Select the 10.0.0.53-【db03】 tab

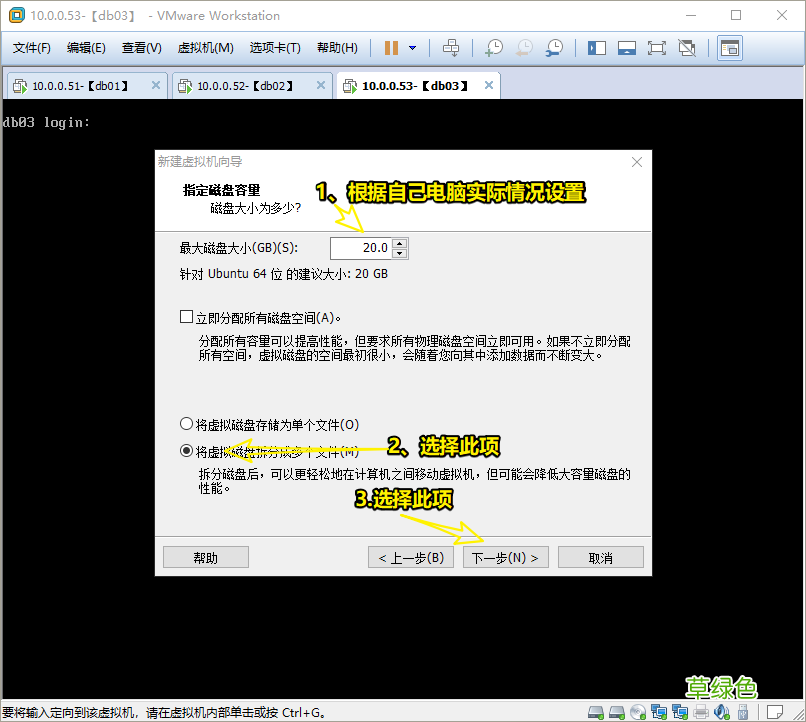(418, 86)
